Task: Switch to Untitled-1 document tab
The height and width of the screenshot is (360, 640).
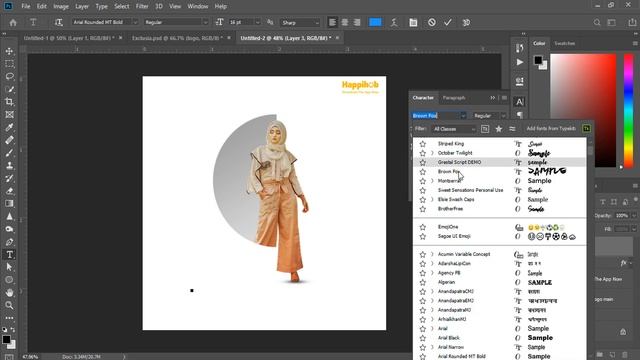Action: pyautogui.click(x=68, y=38)
